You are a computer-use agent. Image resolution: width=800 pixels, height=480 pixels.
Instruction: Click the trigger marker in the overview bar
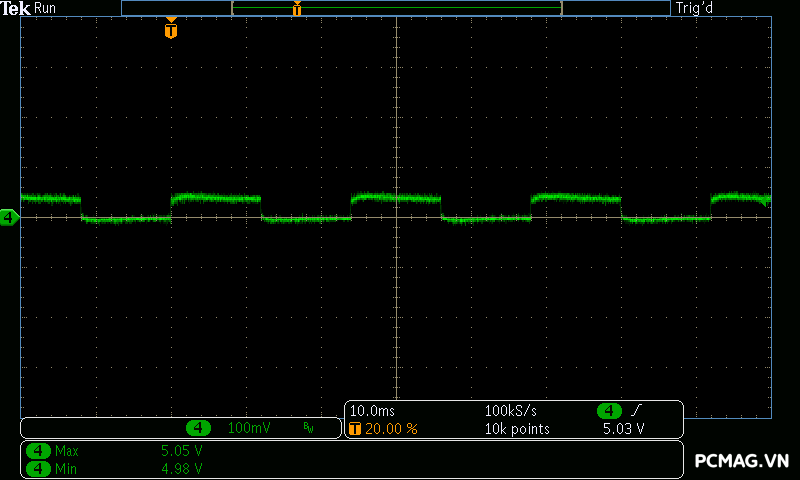point(297,9)
